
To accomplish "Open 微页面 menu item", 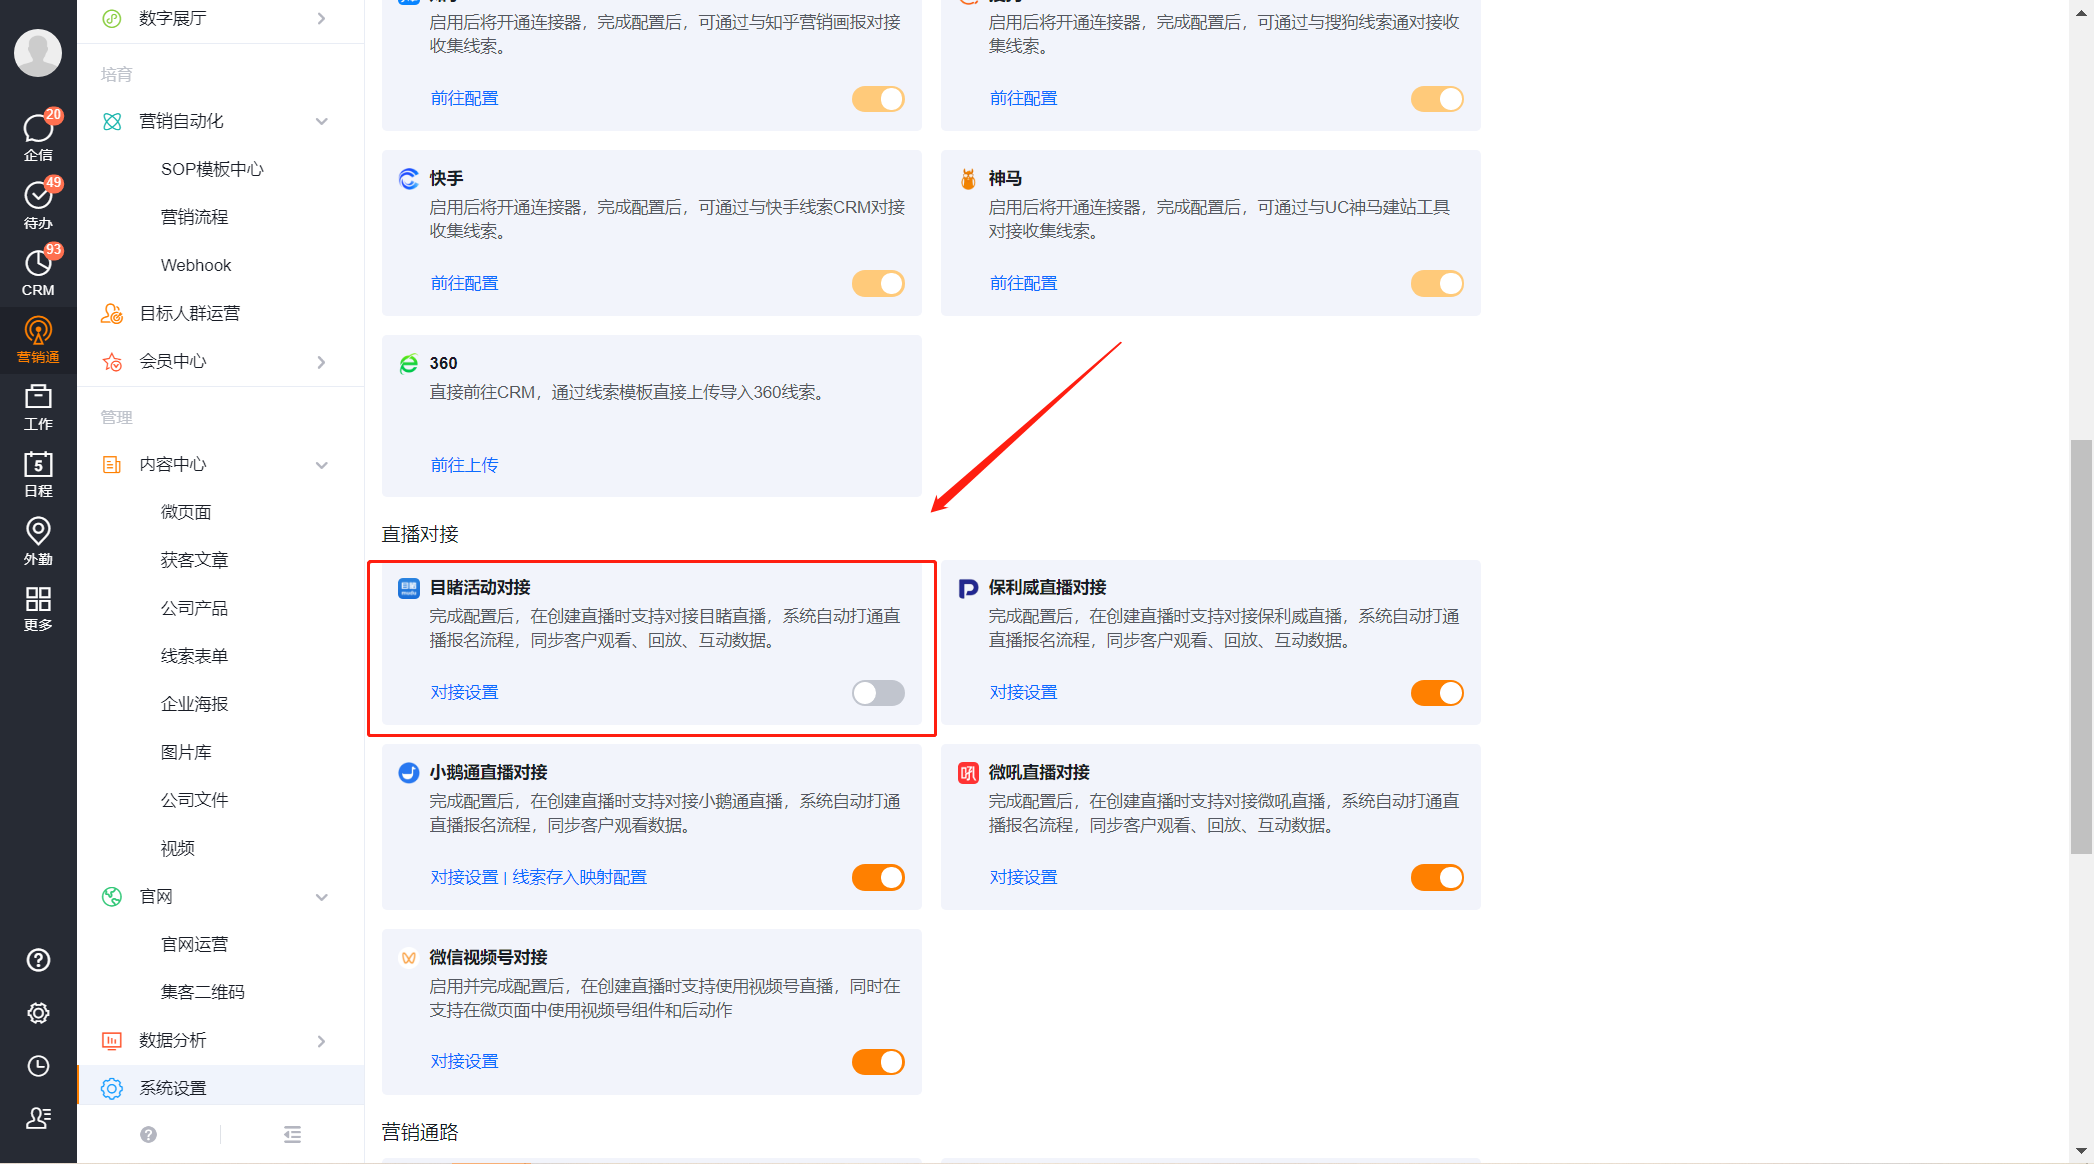I will click(186, 512).
